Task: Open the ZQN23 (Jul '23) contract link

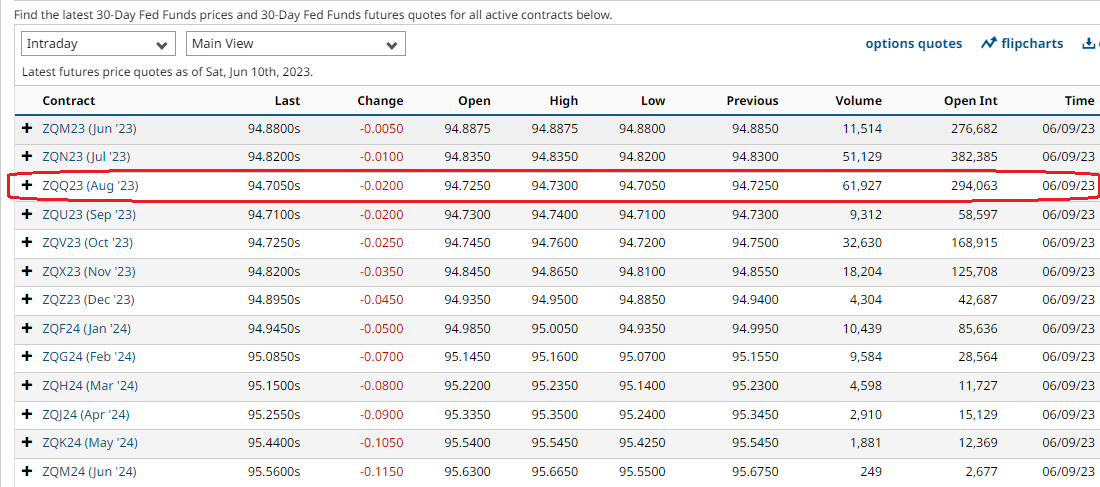Action: [x=86, y=157]
